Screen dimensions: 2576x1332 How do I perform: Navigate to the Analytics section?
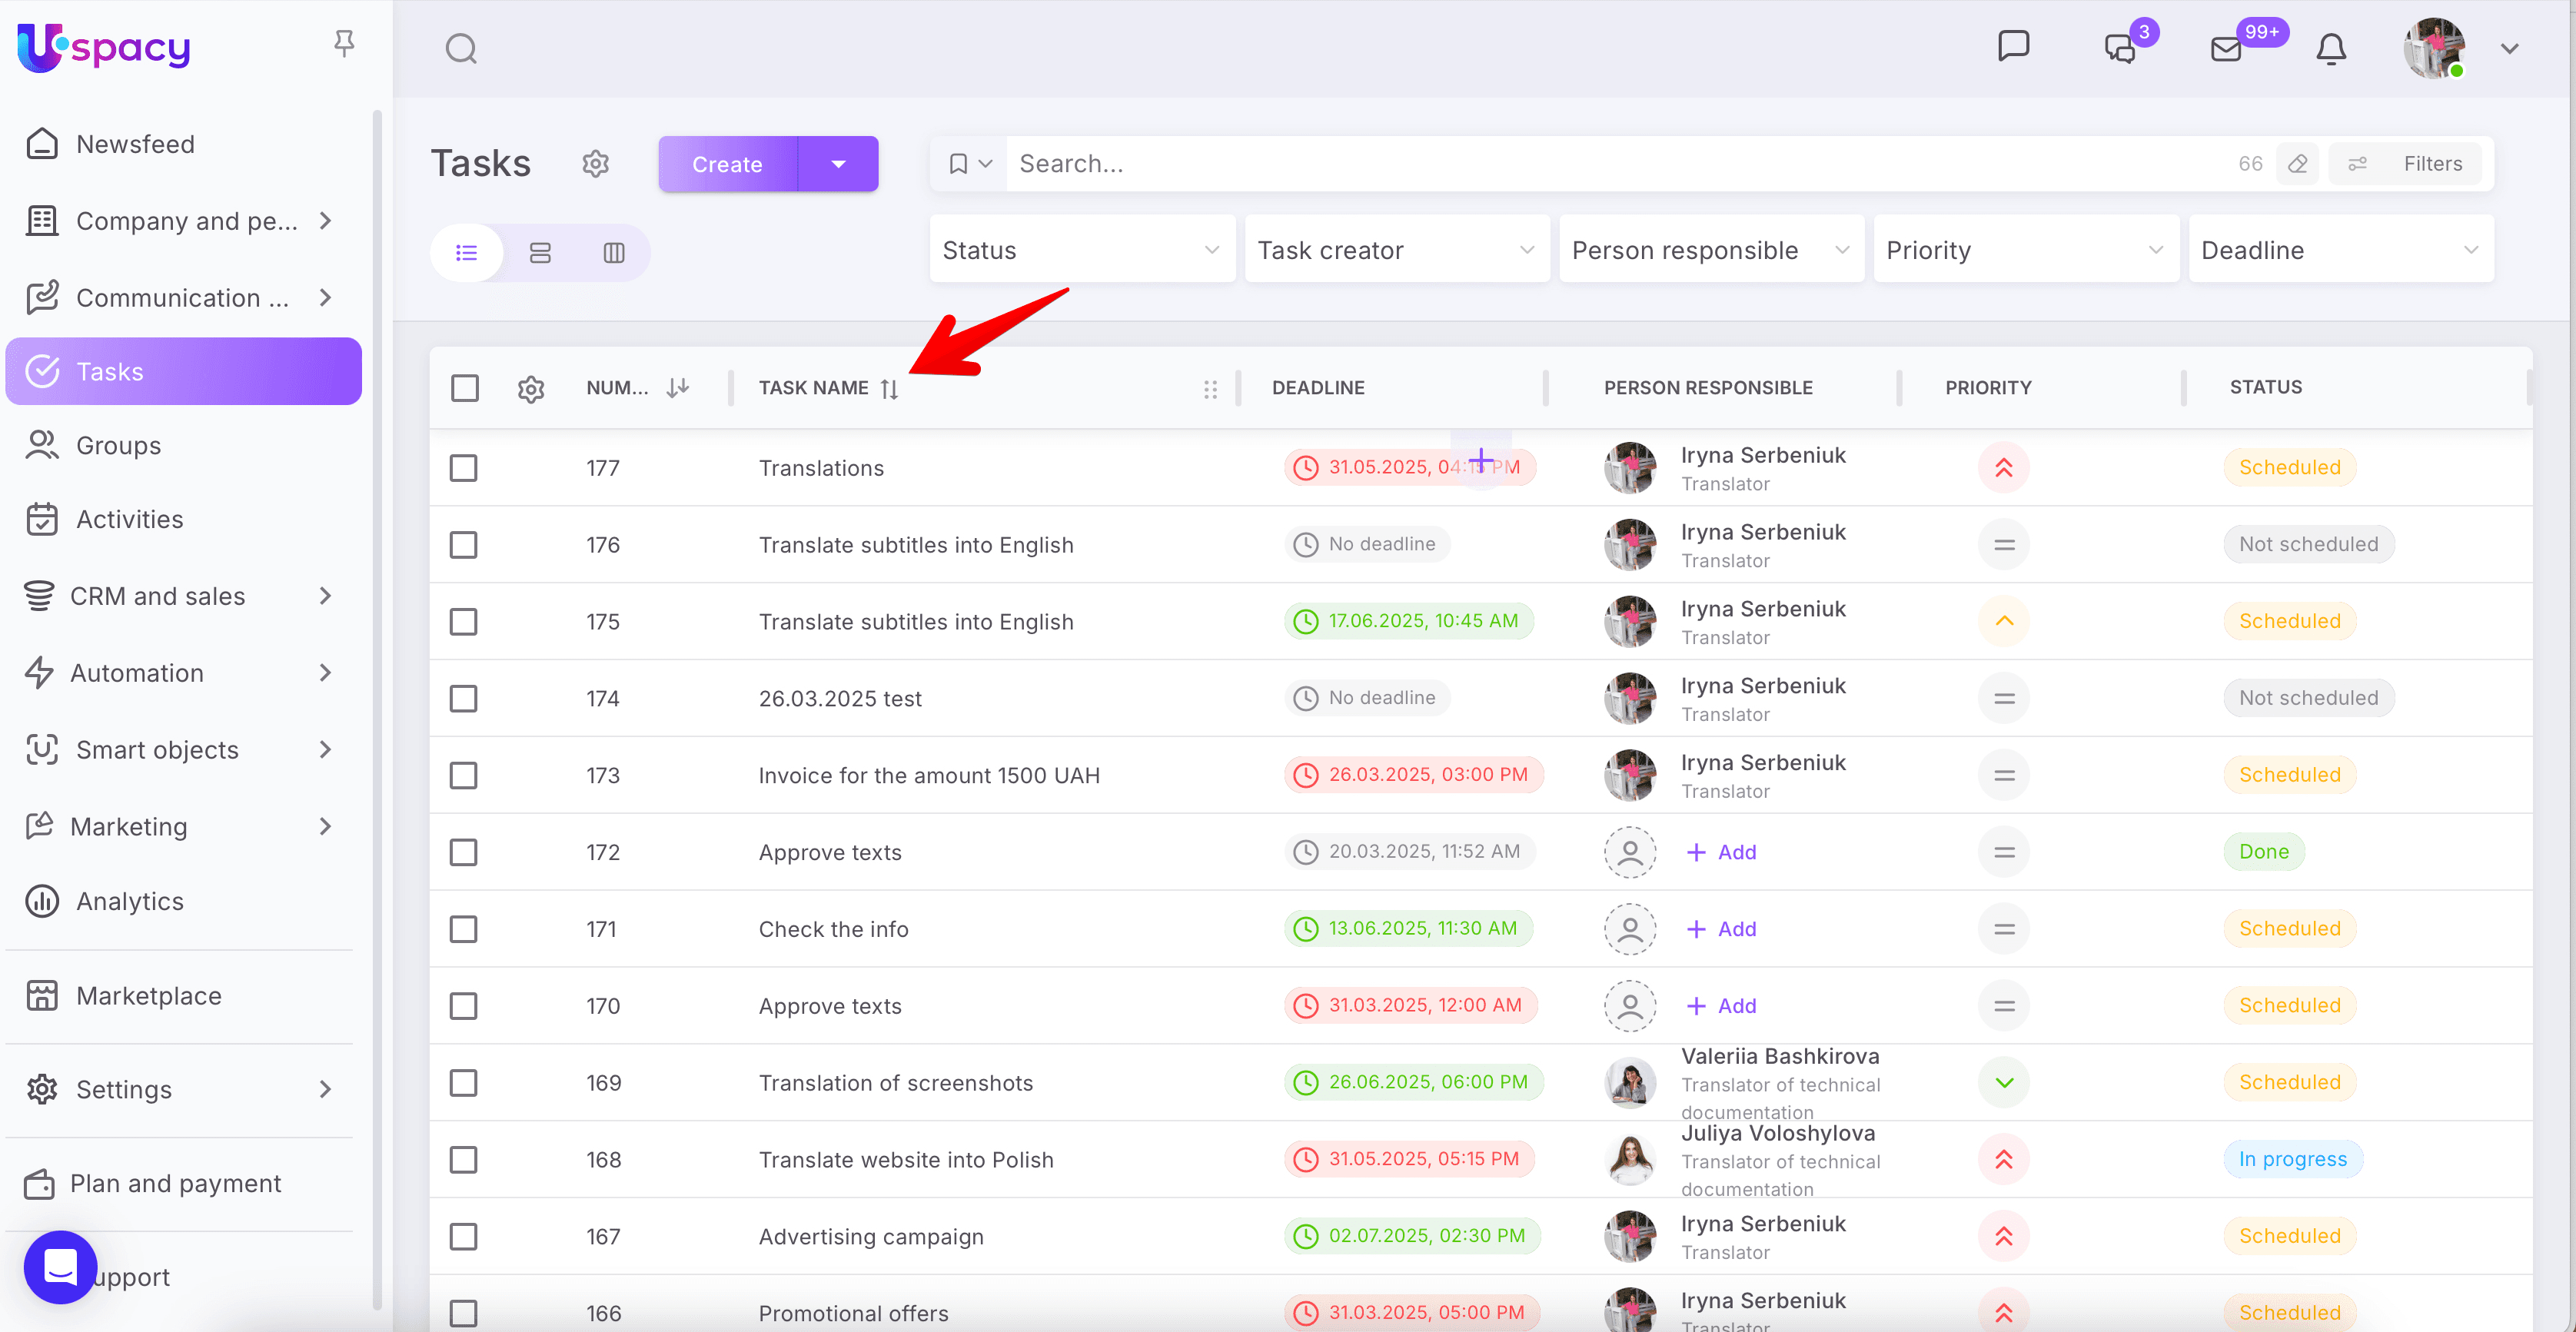pyautogui.click(x=131, y=900)
